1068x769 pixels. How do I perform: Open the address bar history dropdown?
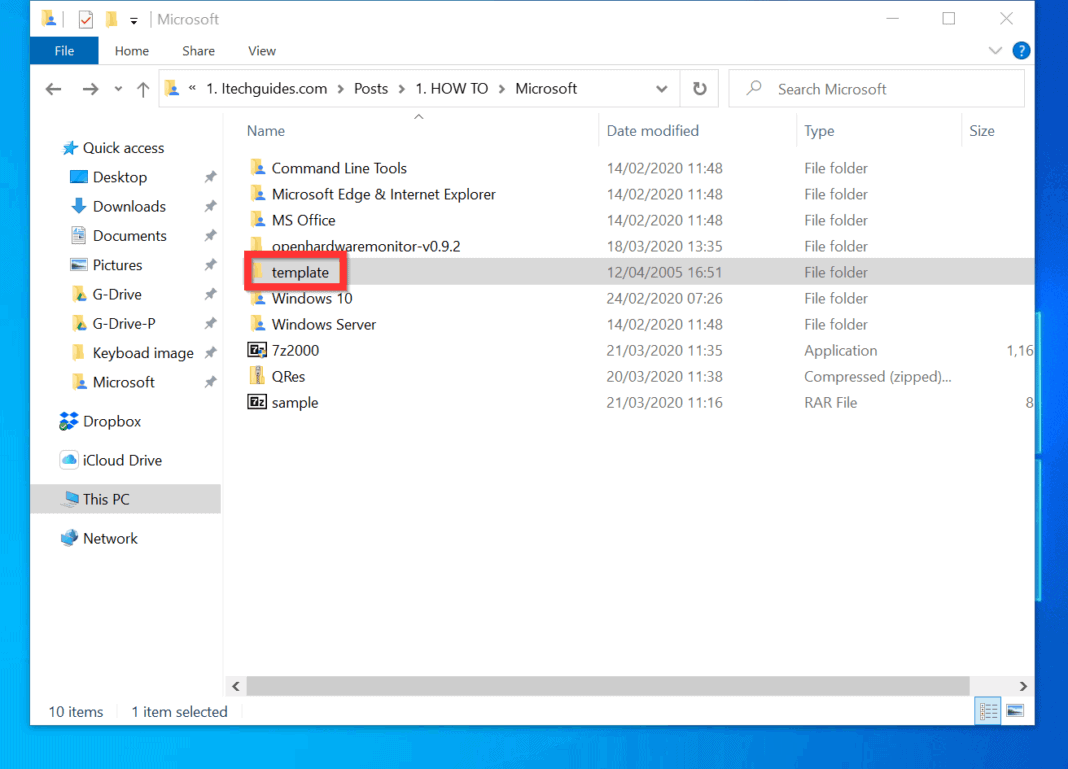[661, 89]
